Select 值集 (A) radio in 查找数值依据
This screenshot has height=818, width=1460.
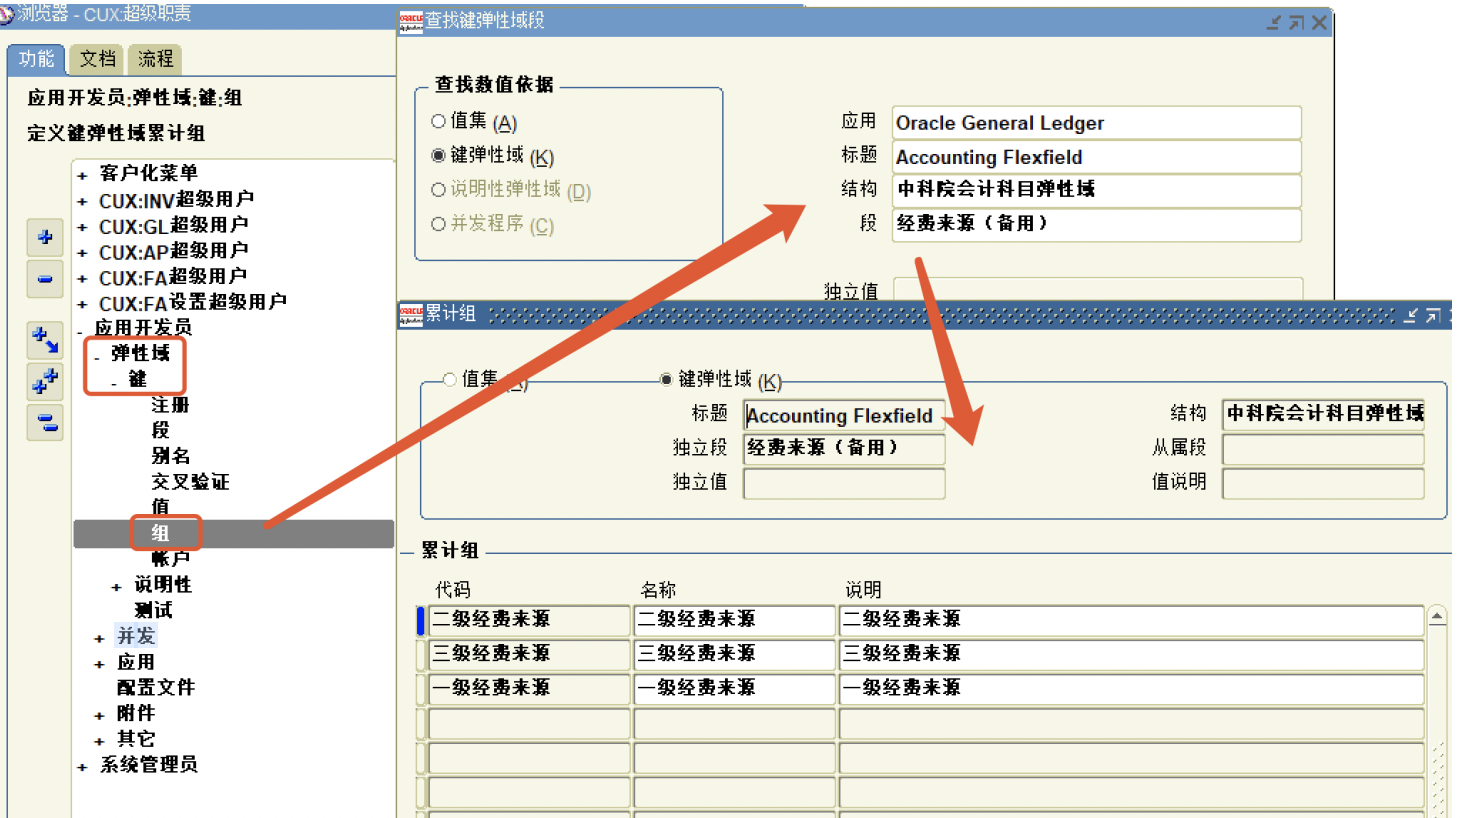click(438, 121)
